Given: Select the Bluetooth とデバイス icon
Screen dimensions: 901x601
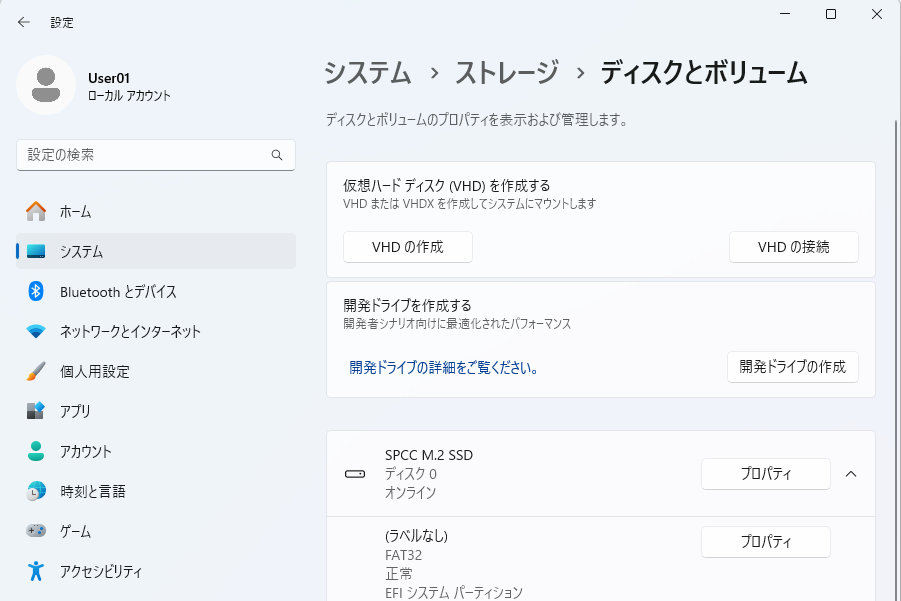Looking at the screenshot, I should click(x=36, y=291).
